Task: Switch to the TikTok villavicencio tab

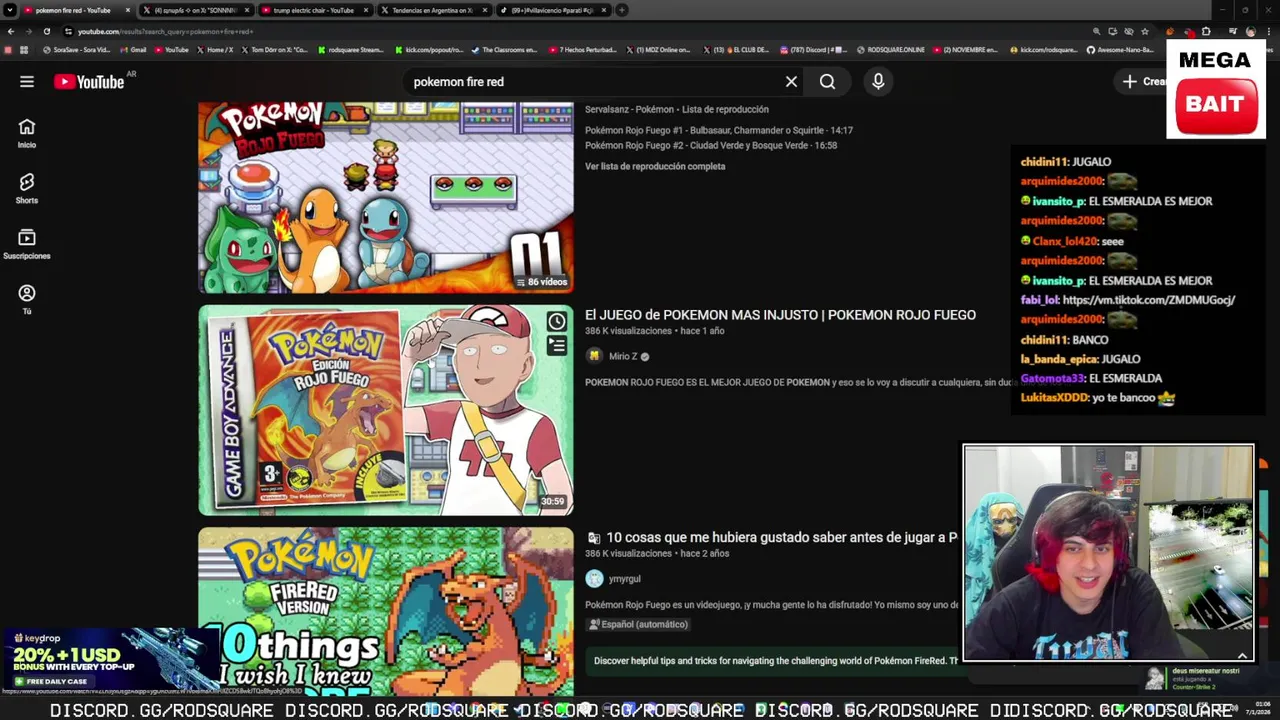Action: coord(552,10)
